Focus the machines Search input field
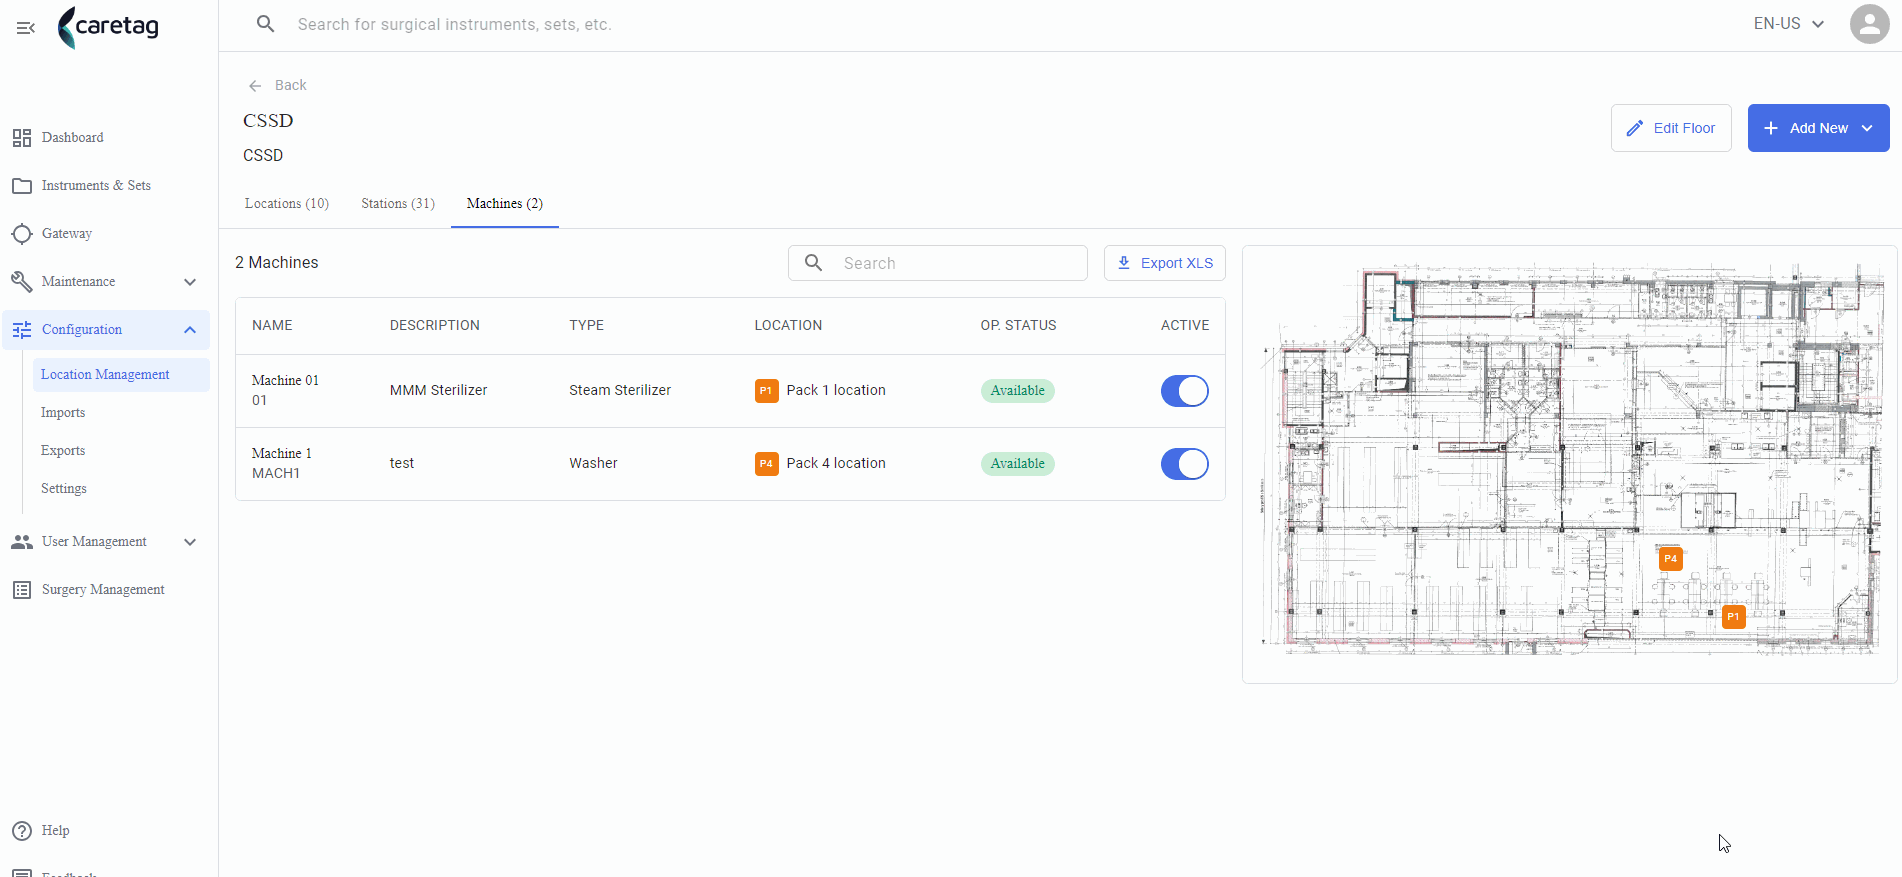Viewport: 1902px width, 877px height. [x=937, y=263]
